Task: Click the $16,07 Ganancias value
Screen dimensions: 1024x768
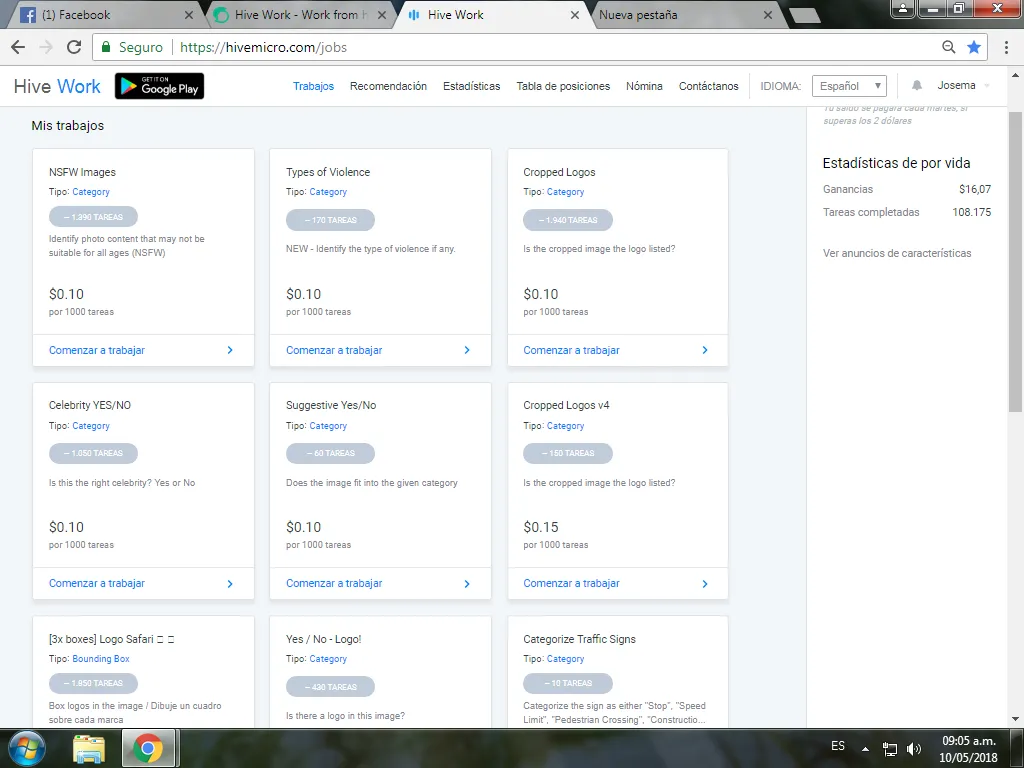Action: pos(974,189)
